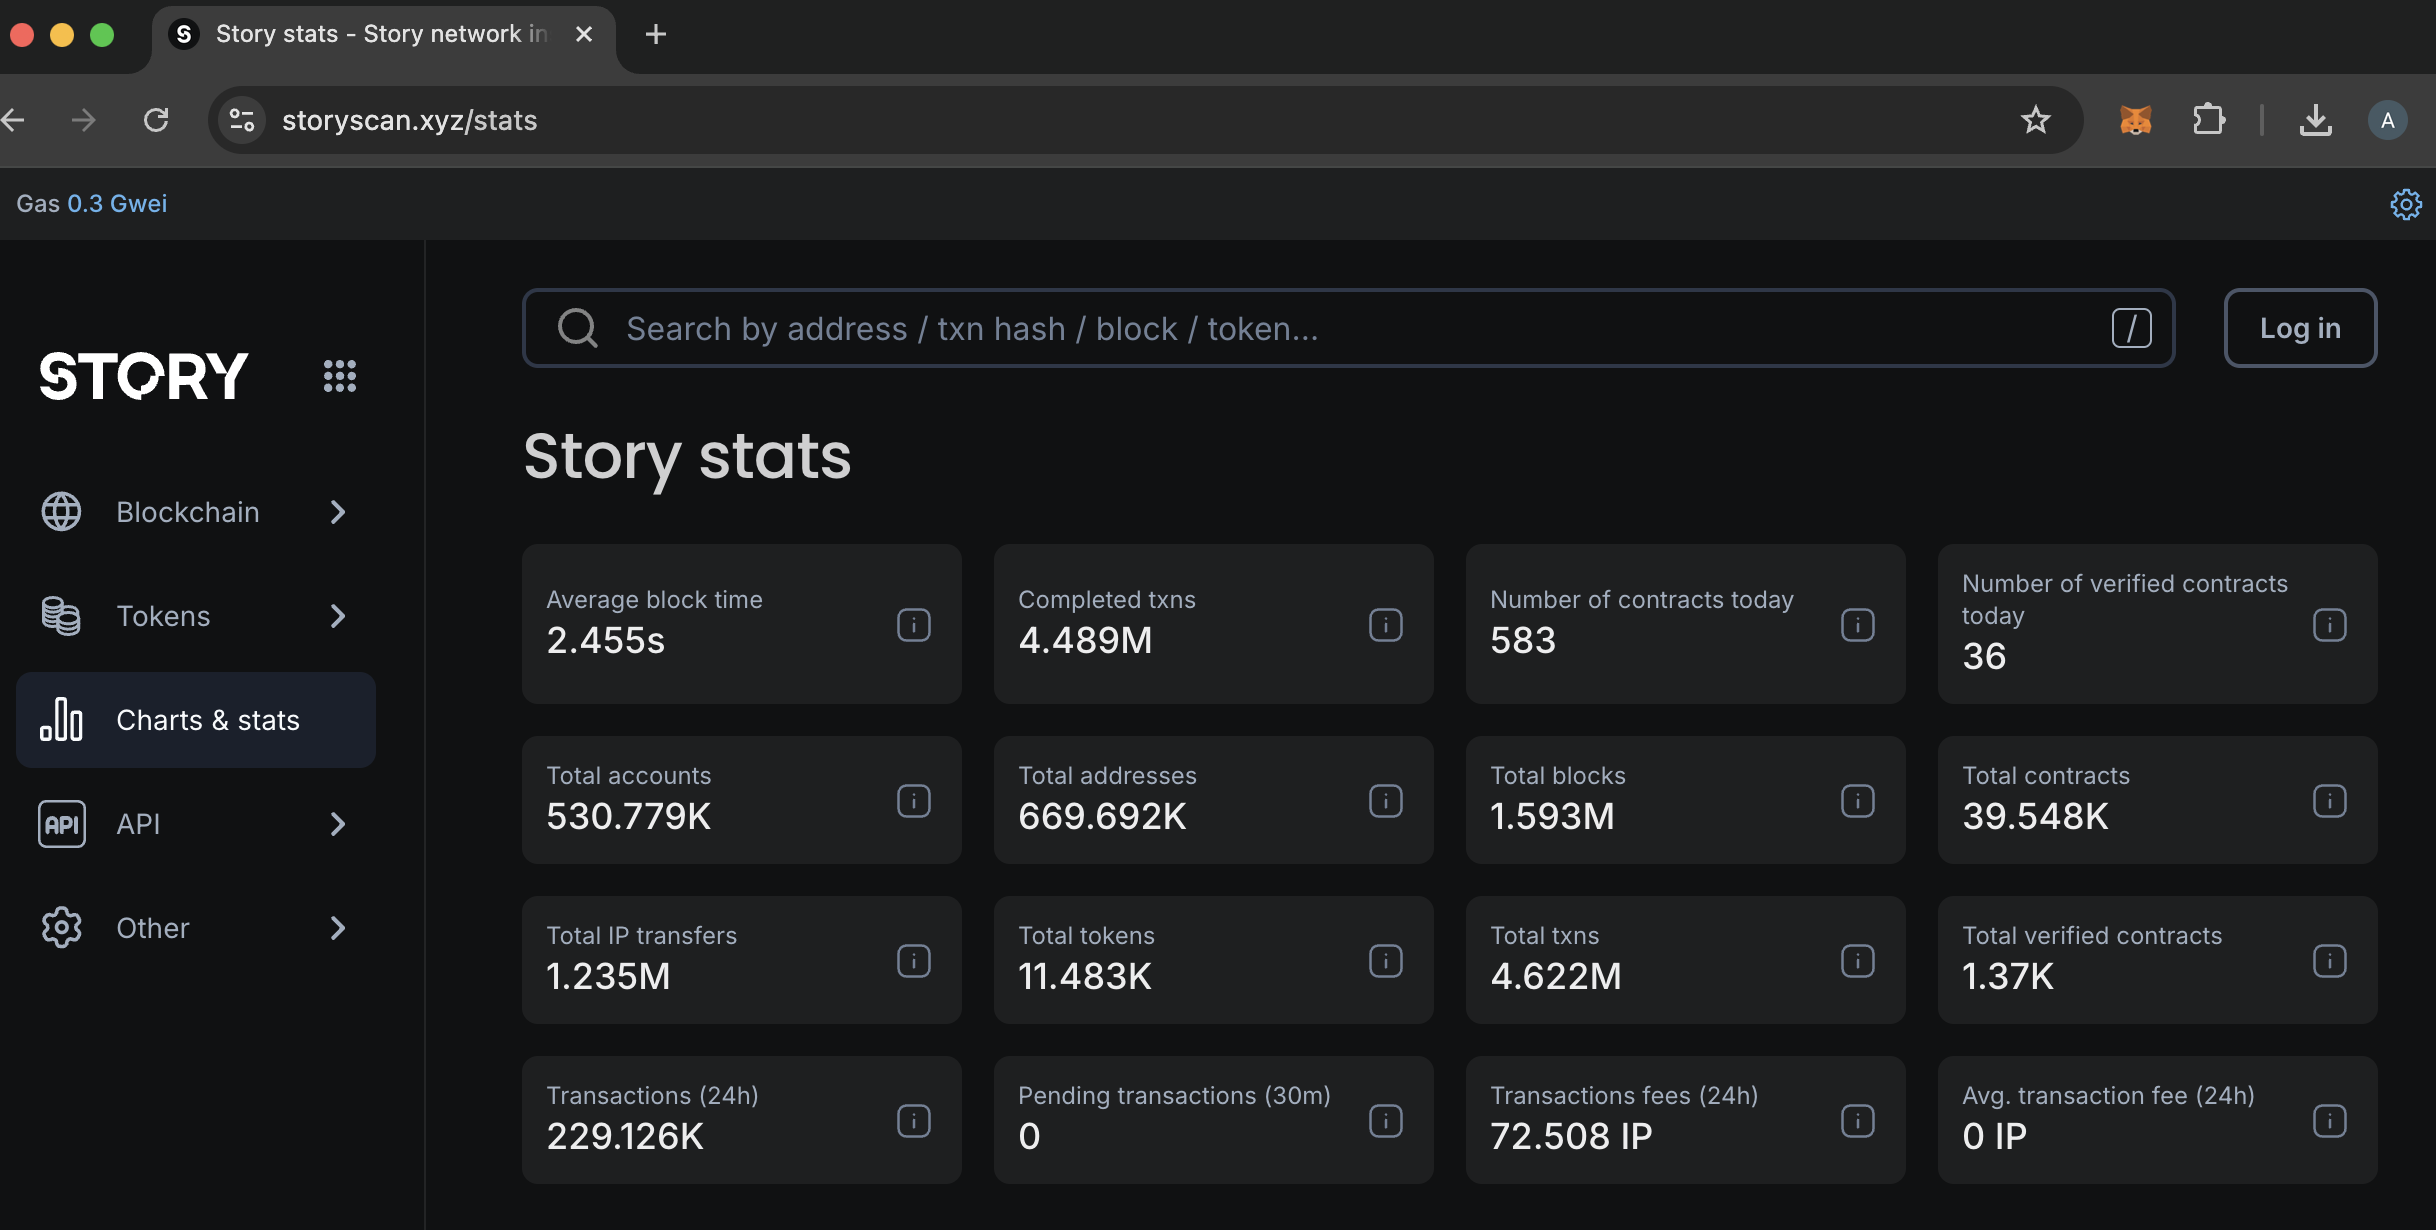Open the network apps grid menu icon
The width and height of the screenshot is (2436, 1230).
(340, 376)
